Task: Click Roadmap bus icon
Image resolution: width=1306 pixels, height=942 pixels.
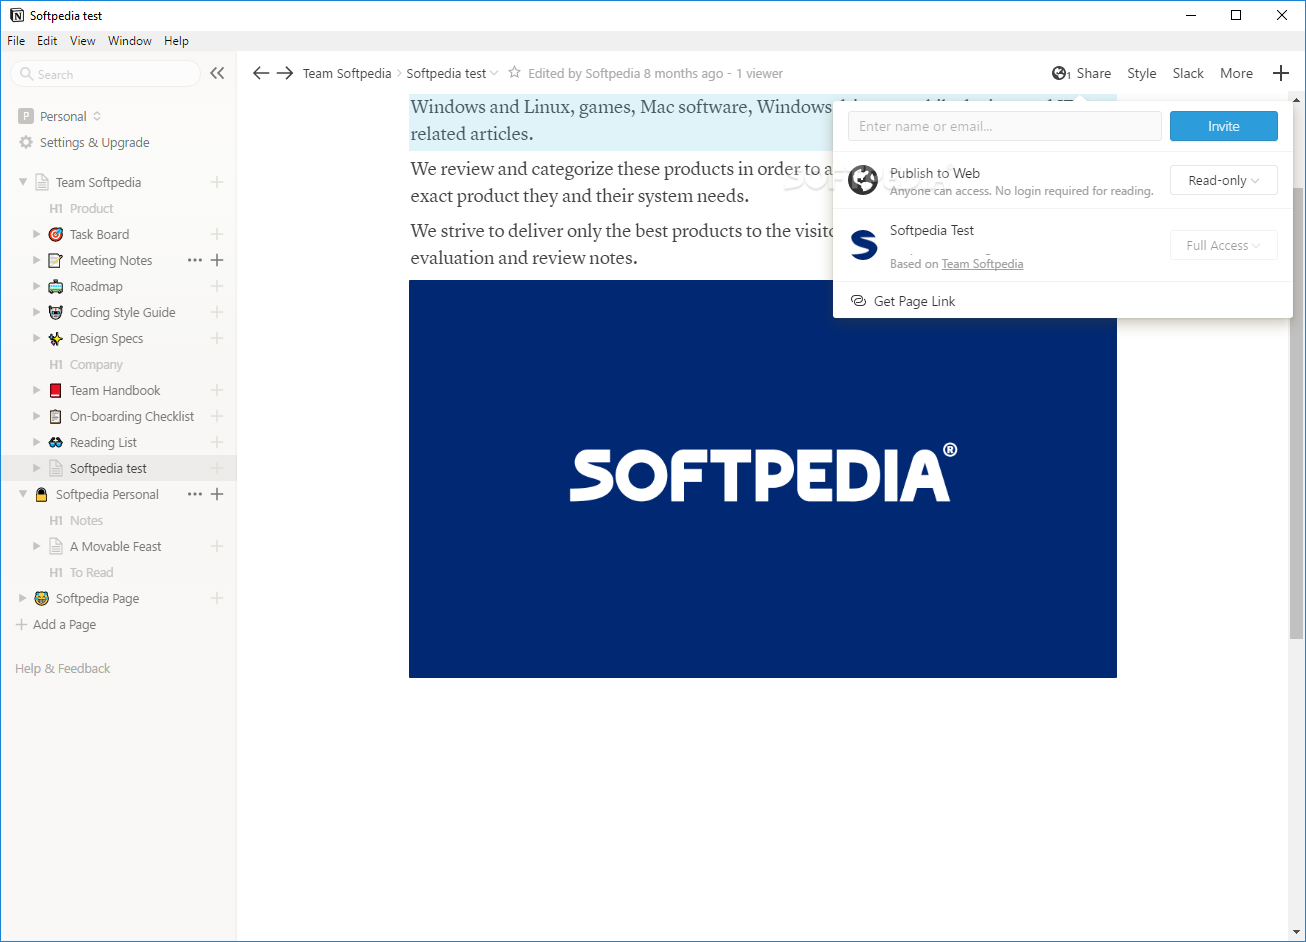Action: [56, 286]
